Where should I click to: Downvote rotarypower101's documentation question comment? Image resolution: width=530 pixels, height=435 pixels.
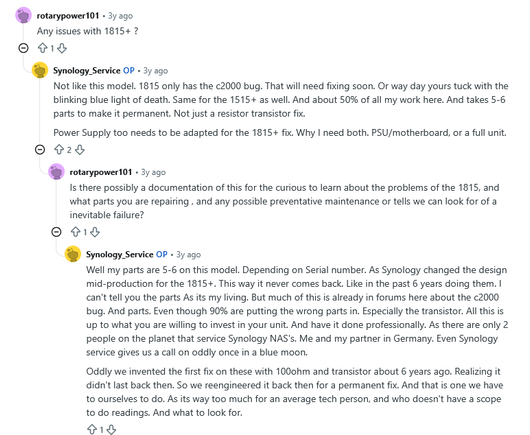tap(95, 232)
